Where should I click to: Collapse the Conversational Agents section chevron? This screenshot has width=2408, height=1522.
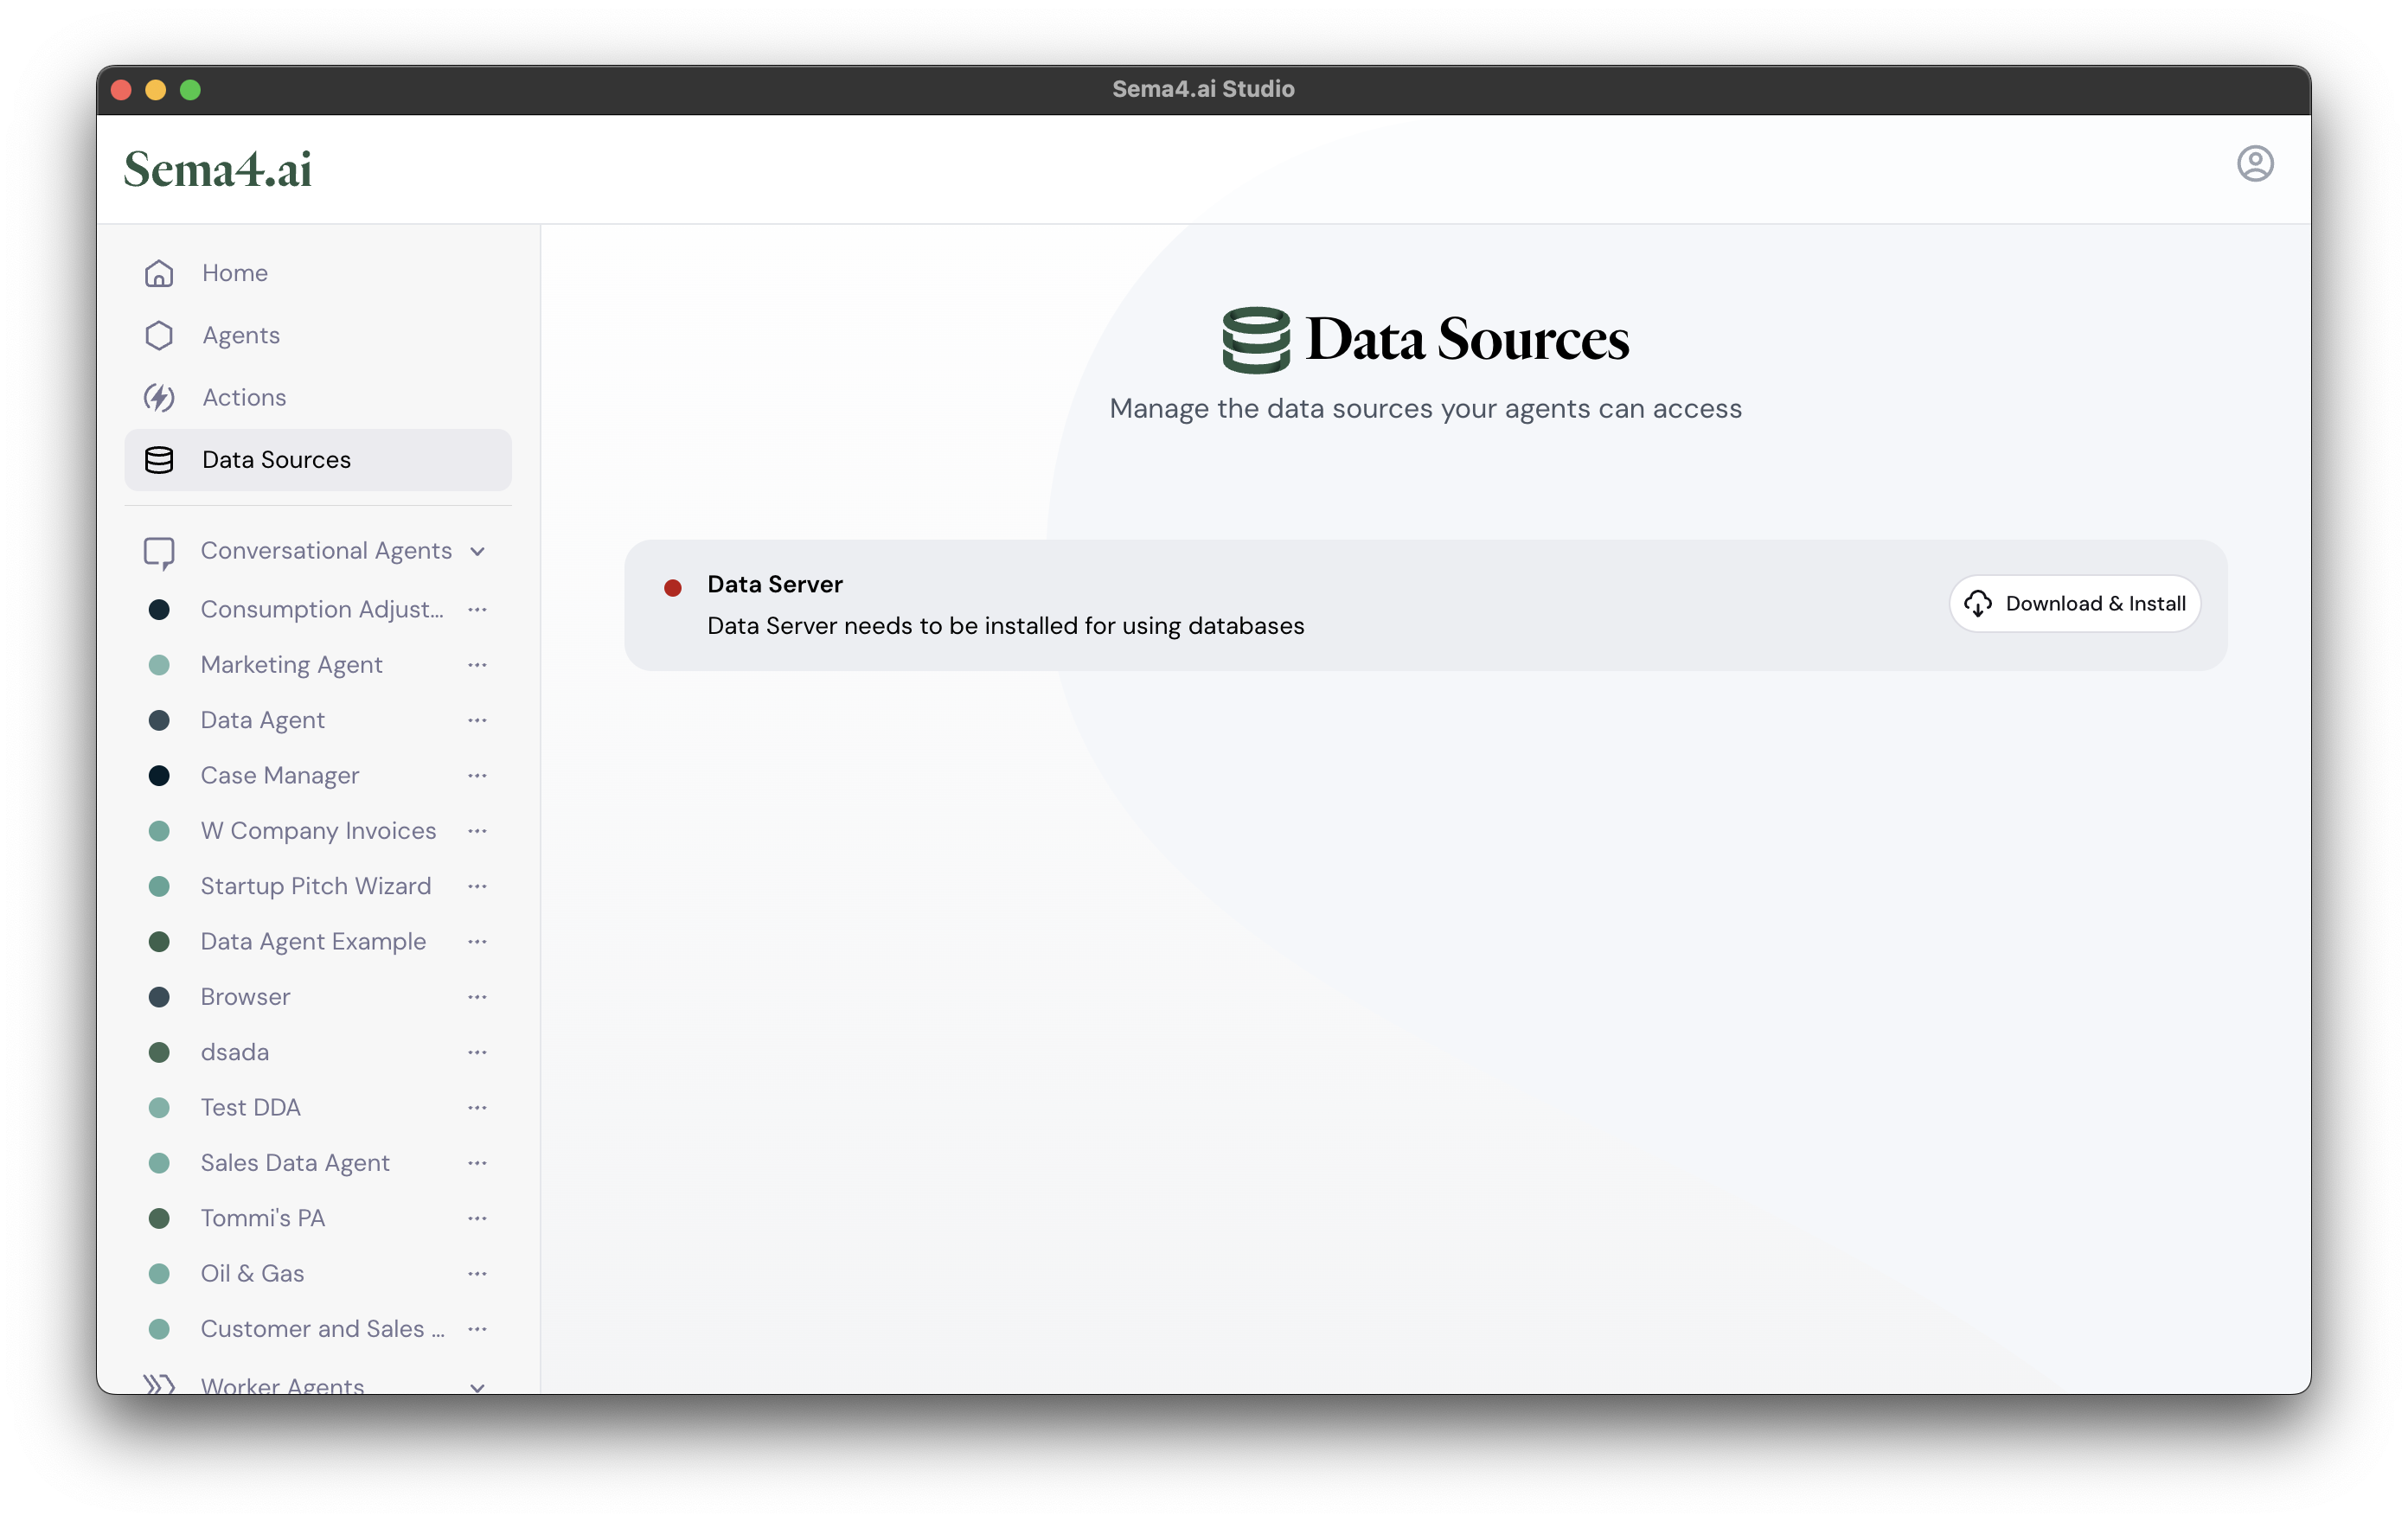[x=478, y=552]
